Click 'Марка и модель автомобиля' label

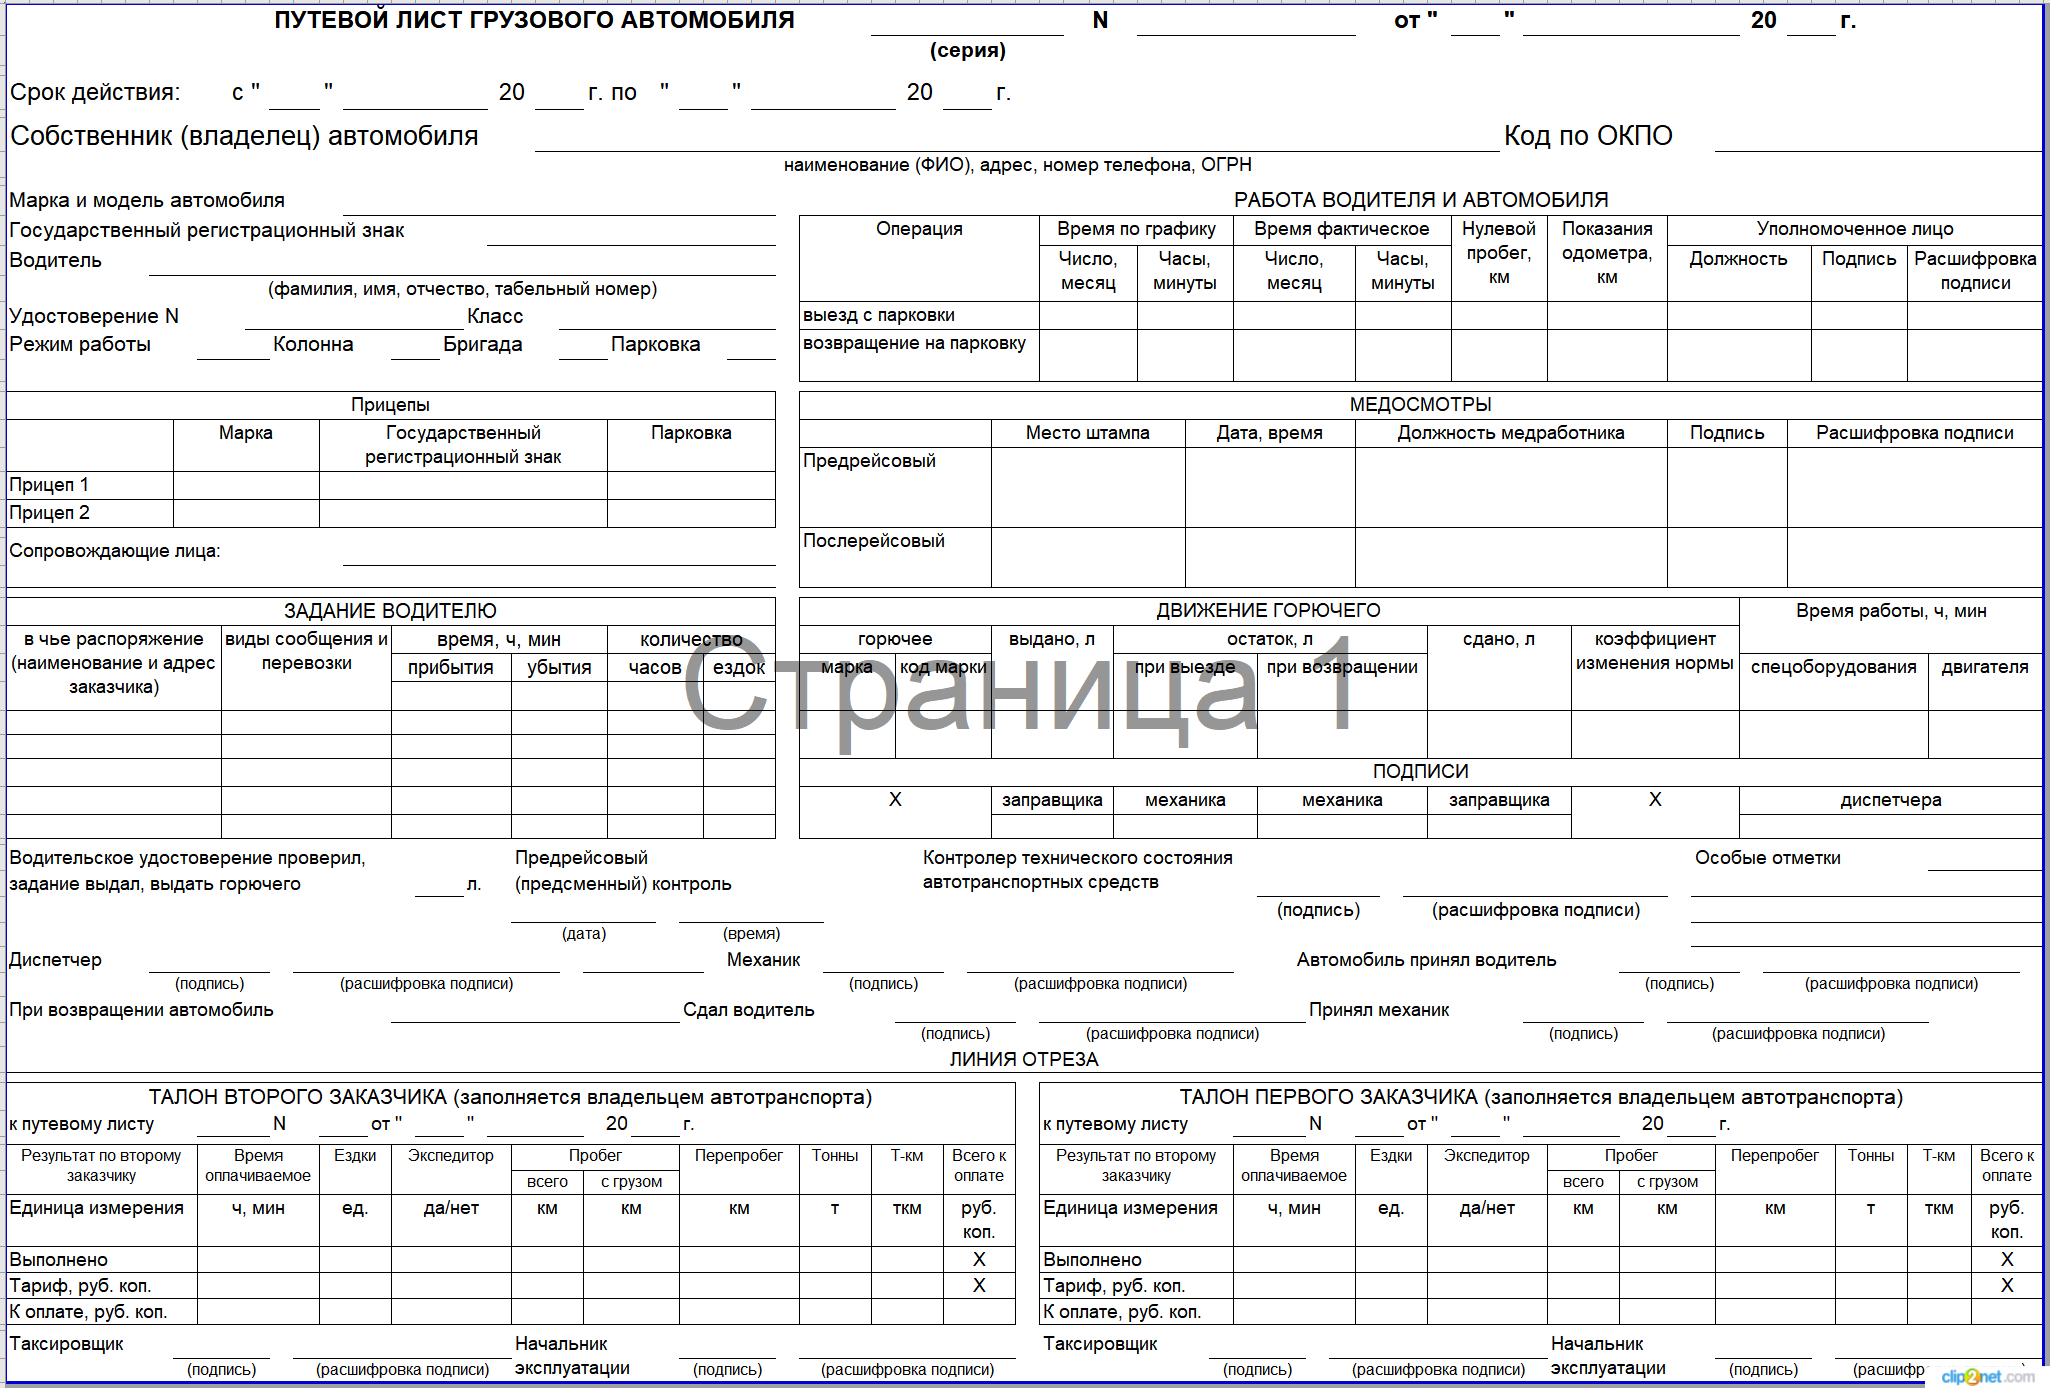coord(147,200)
